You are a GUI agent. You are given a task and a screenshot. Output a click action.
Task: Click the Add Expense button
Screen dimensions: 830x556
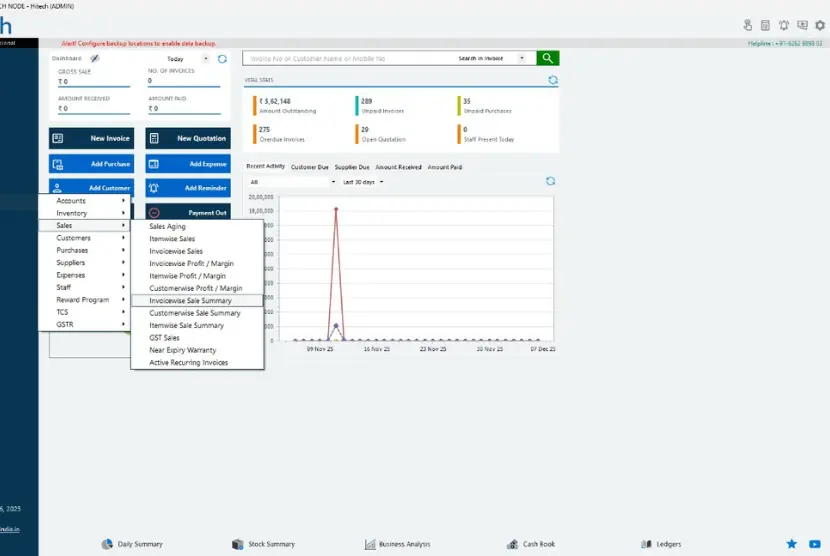[188, 163]
